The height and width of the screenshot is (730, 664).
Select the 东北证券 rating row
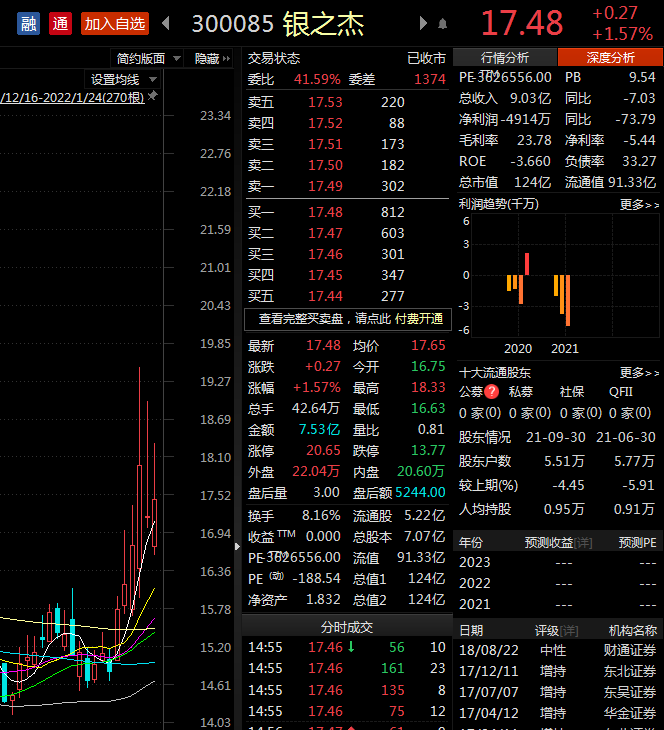[x=557, y=671]
